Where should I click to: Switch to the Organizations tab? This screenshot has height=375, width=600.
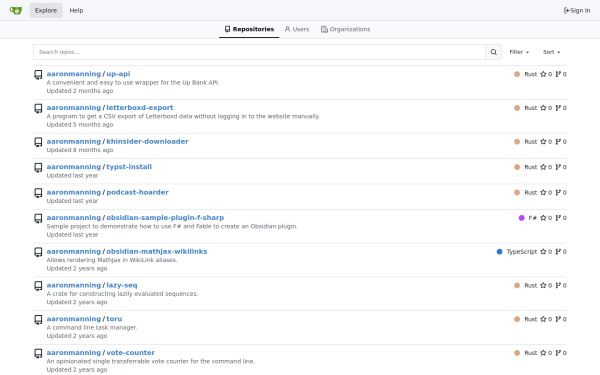346,29
